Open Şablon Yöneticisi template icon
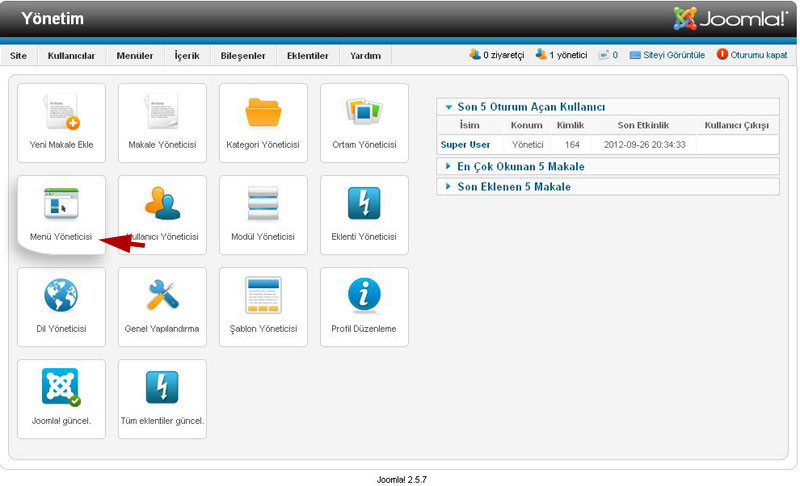The height and width of the screenshot is (486, 800). click(263, 296)
